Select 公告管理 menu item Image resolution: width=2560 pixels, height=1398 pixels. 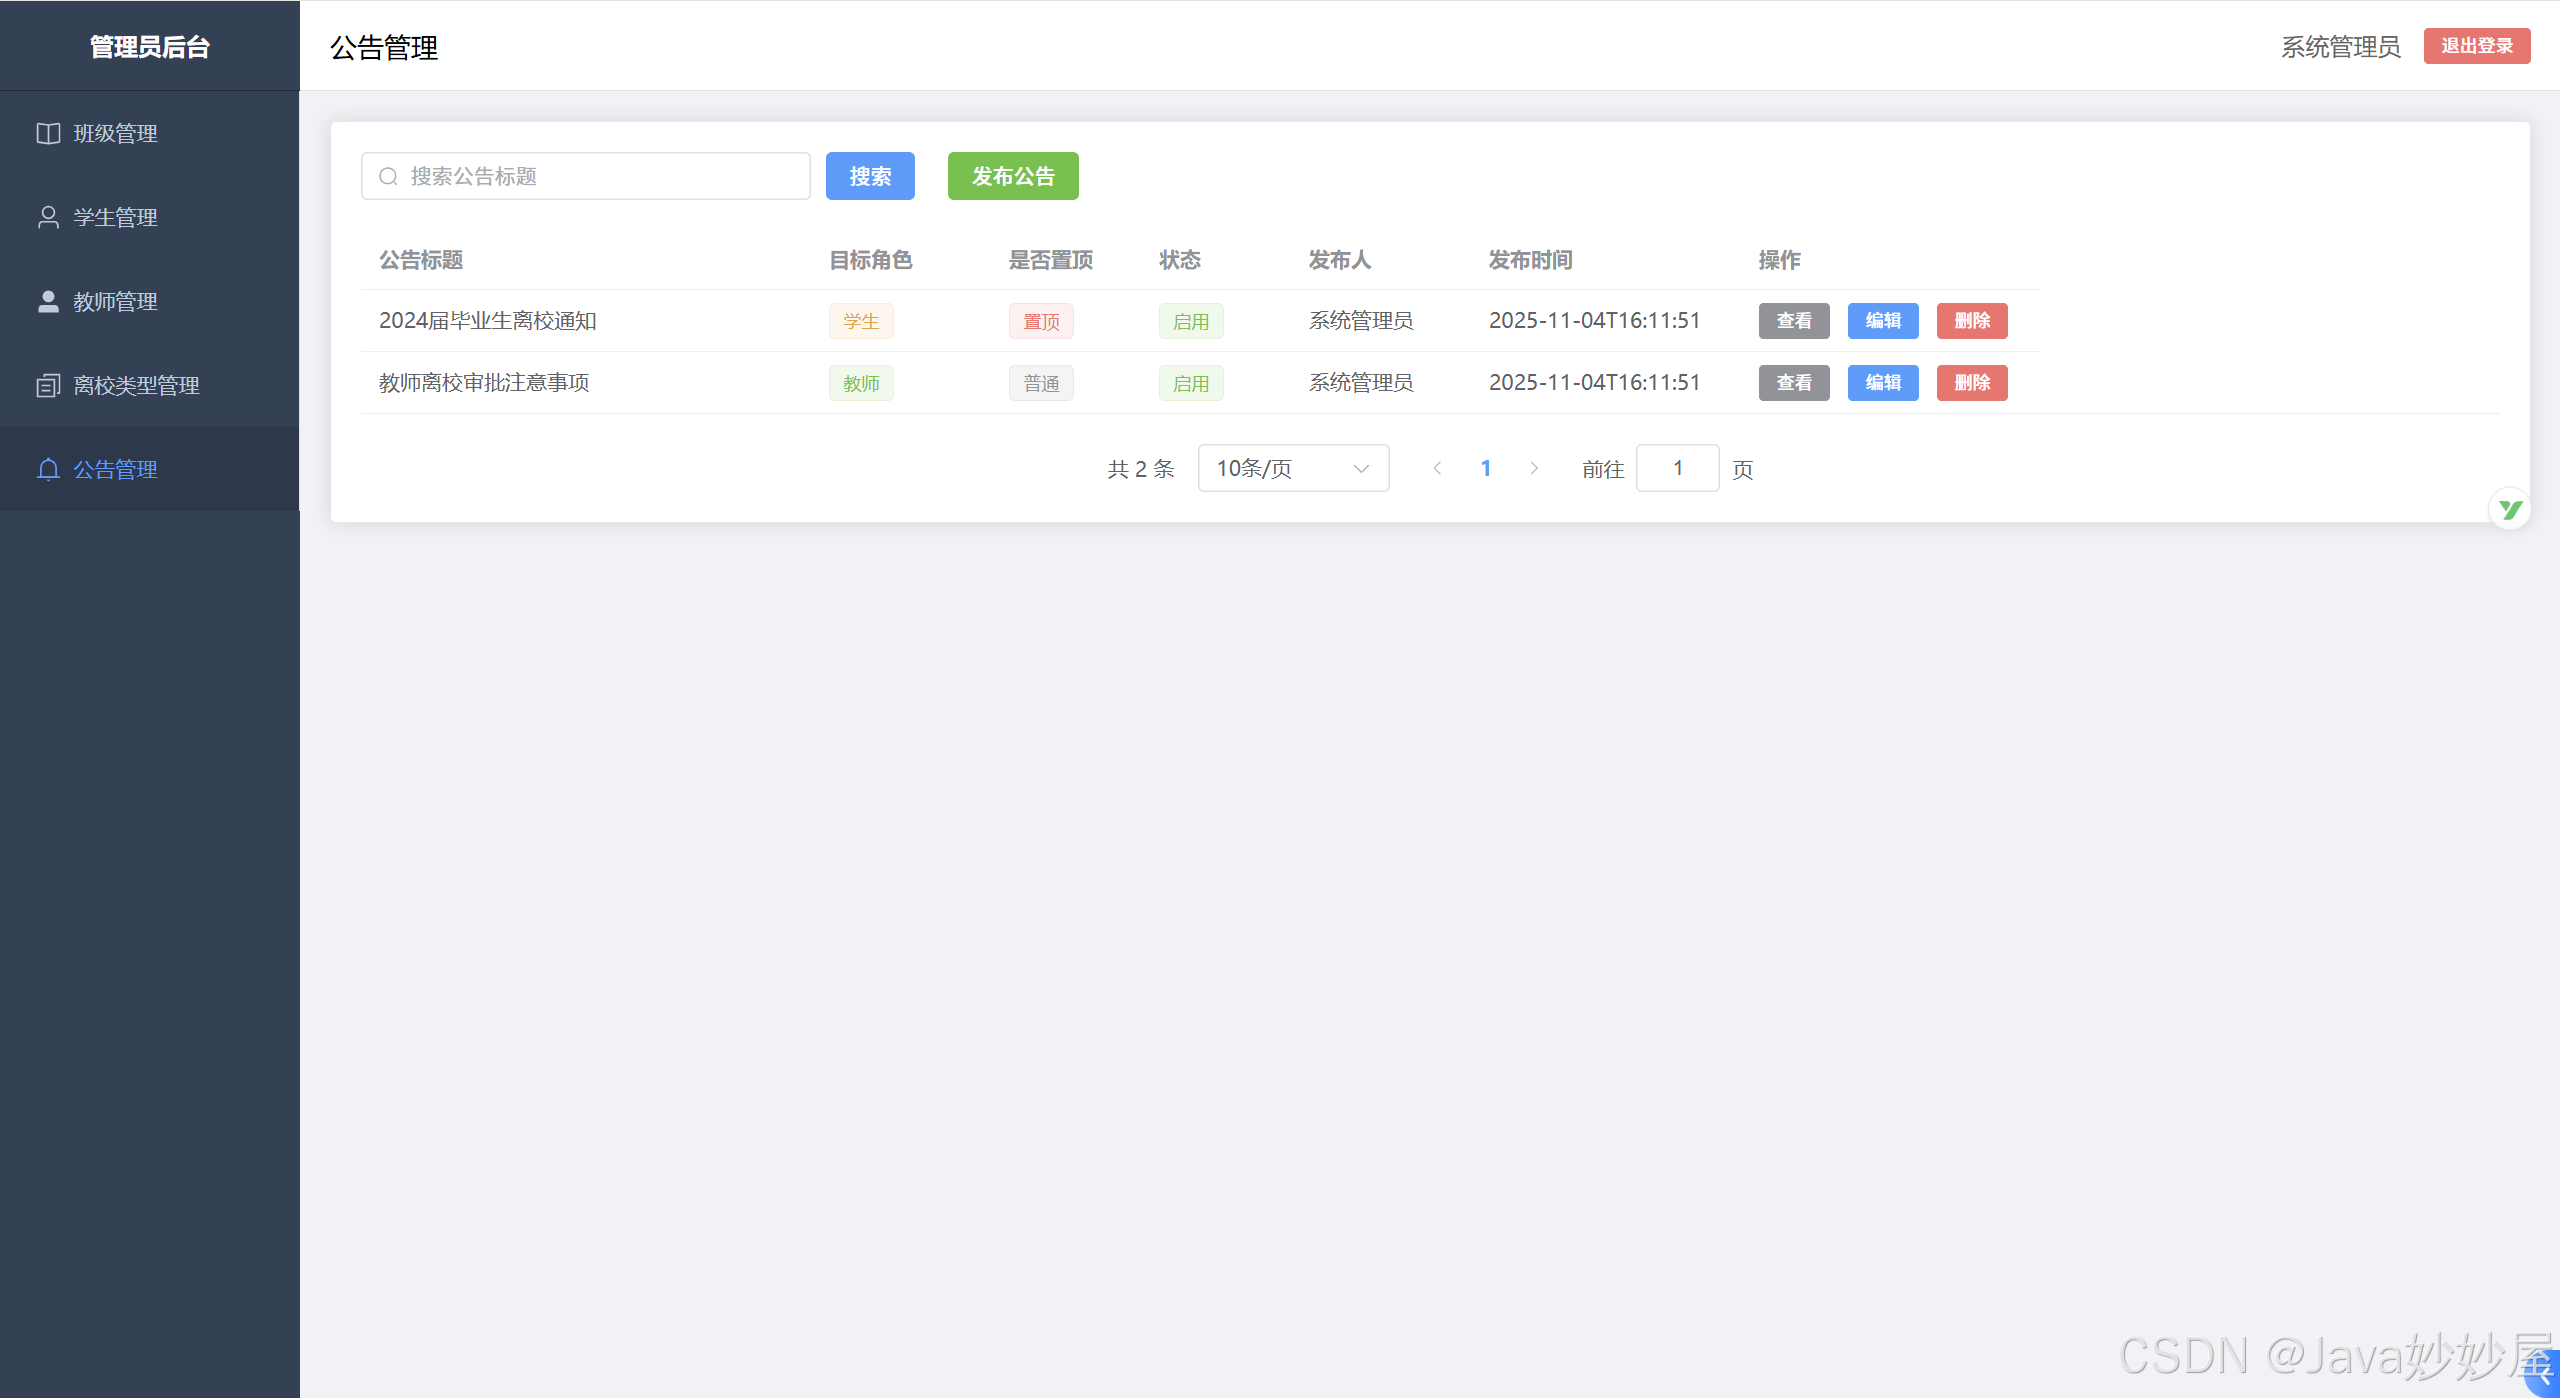tap(150, 469)
